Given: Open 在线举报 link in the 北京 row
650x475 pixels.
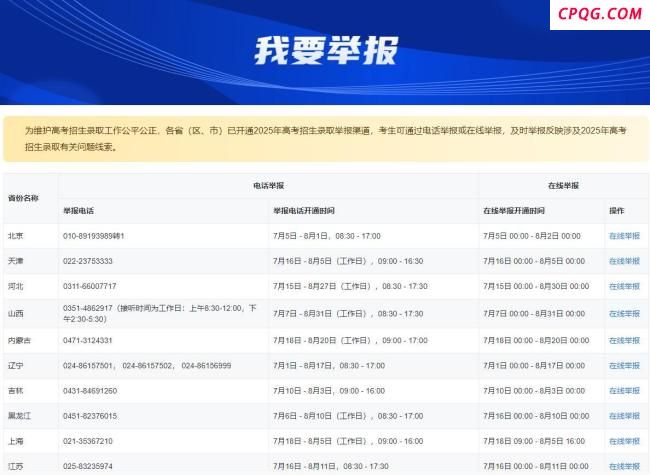Looking at the screenshot, I should pos(624,236).
